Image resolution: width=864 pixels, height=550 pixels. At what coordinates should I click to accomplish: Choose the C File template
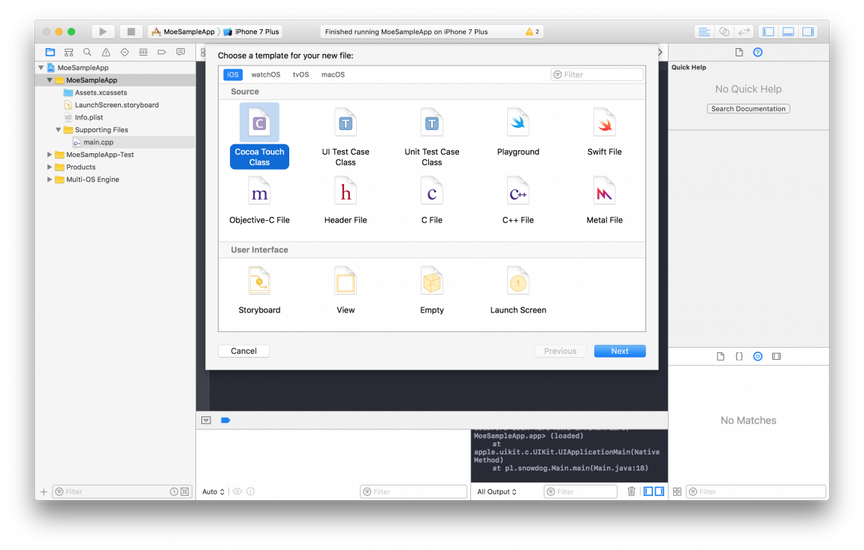click(x=431, y=200)
